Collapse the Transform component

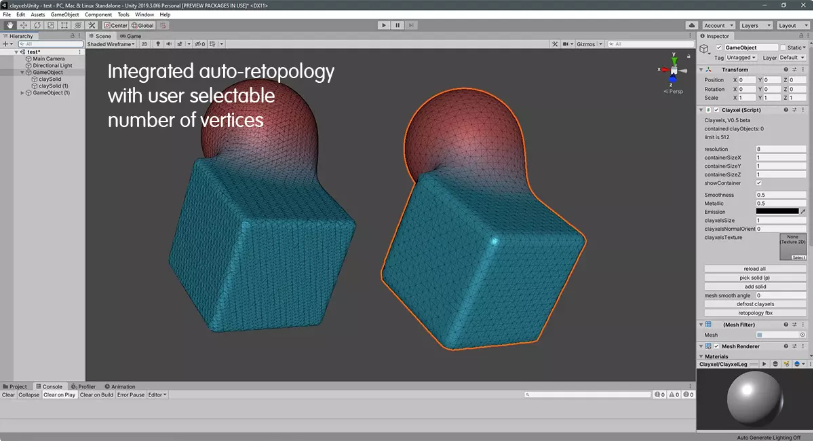click(x=701, y=69)
